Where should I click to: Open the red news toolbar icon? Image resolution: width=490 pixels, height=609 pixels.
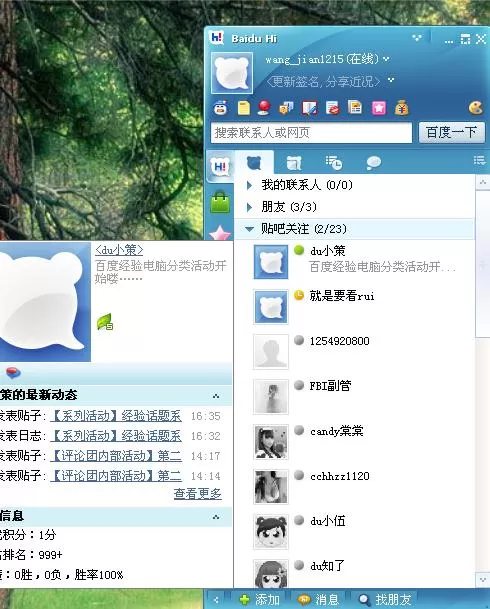click(x=332, y=108)
